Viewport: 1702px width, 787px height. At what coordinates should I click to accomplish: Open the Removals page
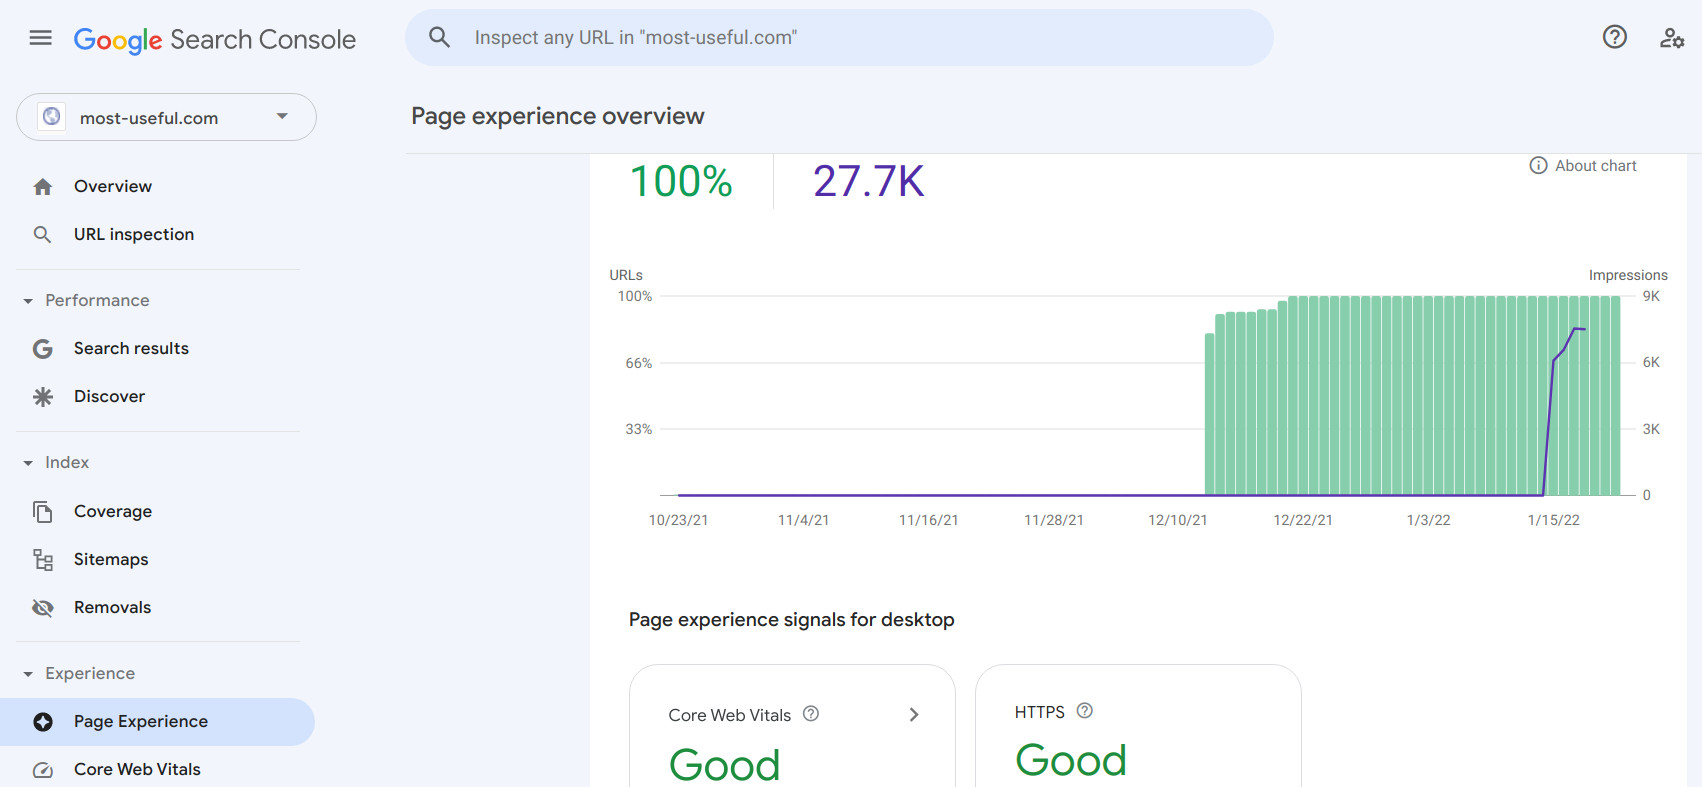pyautogui.click(x=112, y=607)
